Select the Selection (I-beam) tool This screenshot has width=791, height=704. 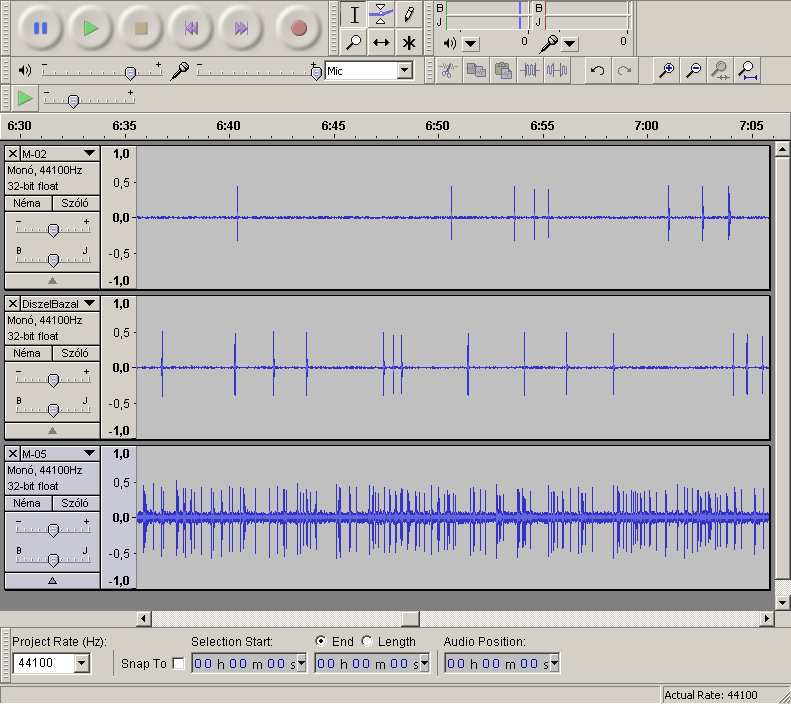(x=354, y=15)
